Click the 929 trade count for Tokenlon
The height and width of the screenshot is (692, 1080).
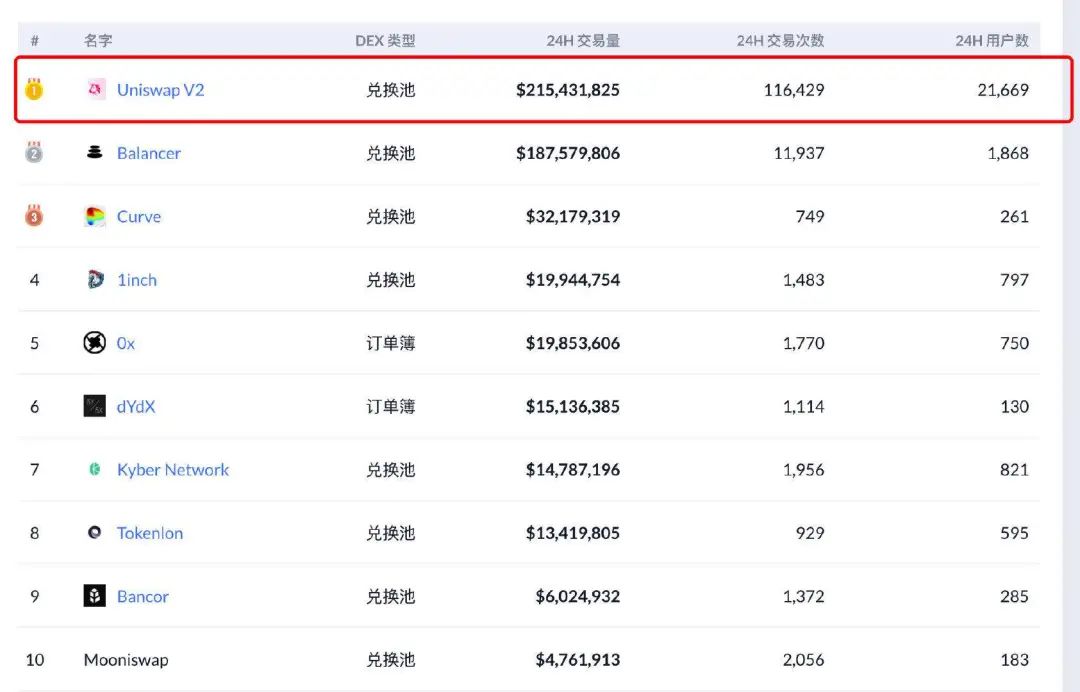pyautogui.click(x=810, y=533)
